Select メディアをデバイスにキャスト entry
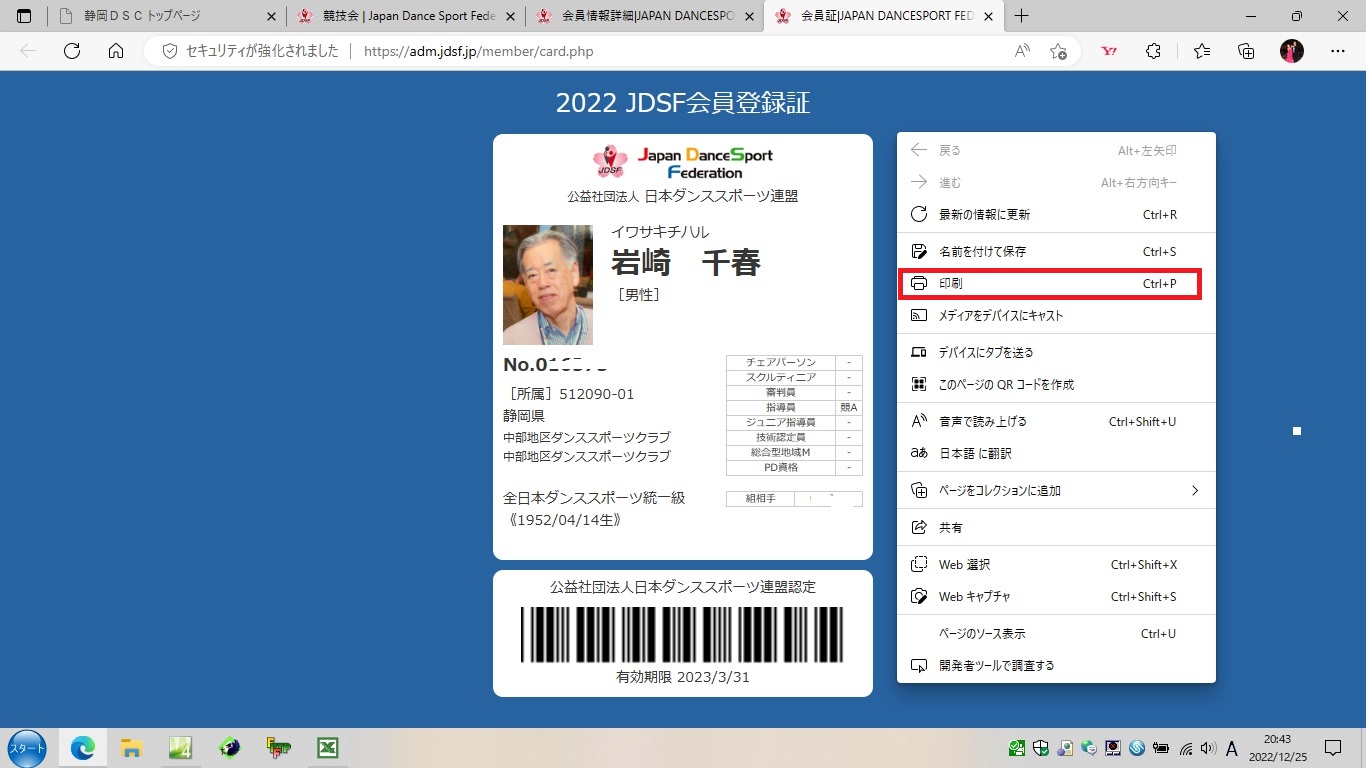The image size is (1366, 768). (x=1056, y=315)
